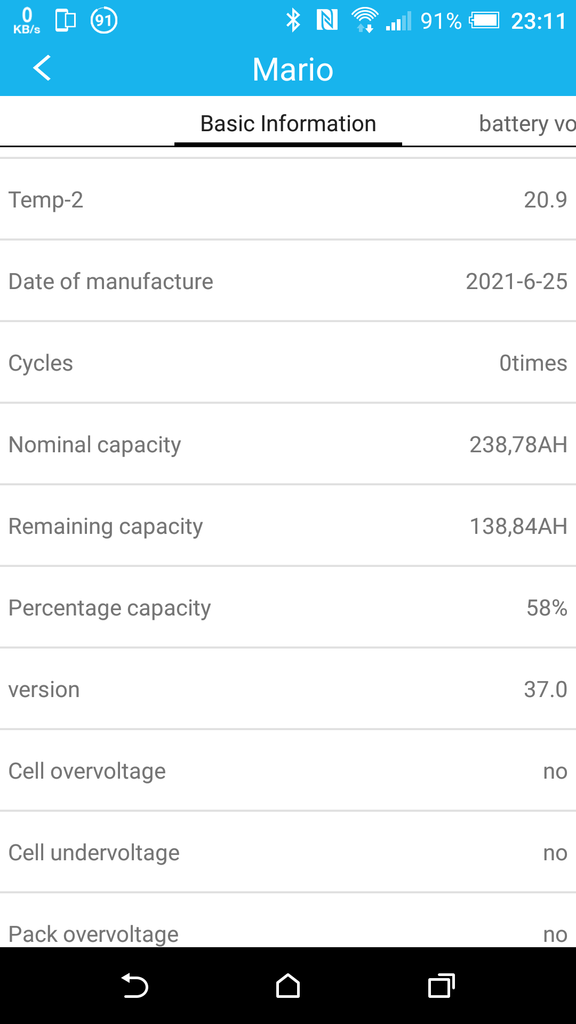The width and height of the screenshot is (576, 1024).
Task: Select Date of manufacture row
Action: 288,281
